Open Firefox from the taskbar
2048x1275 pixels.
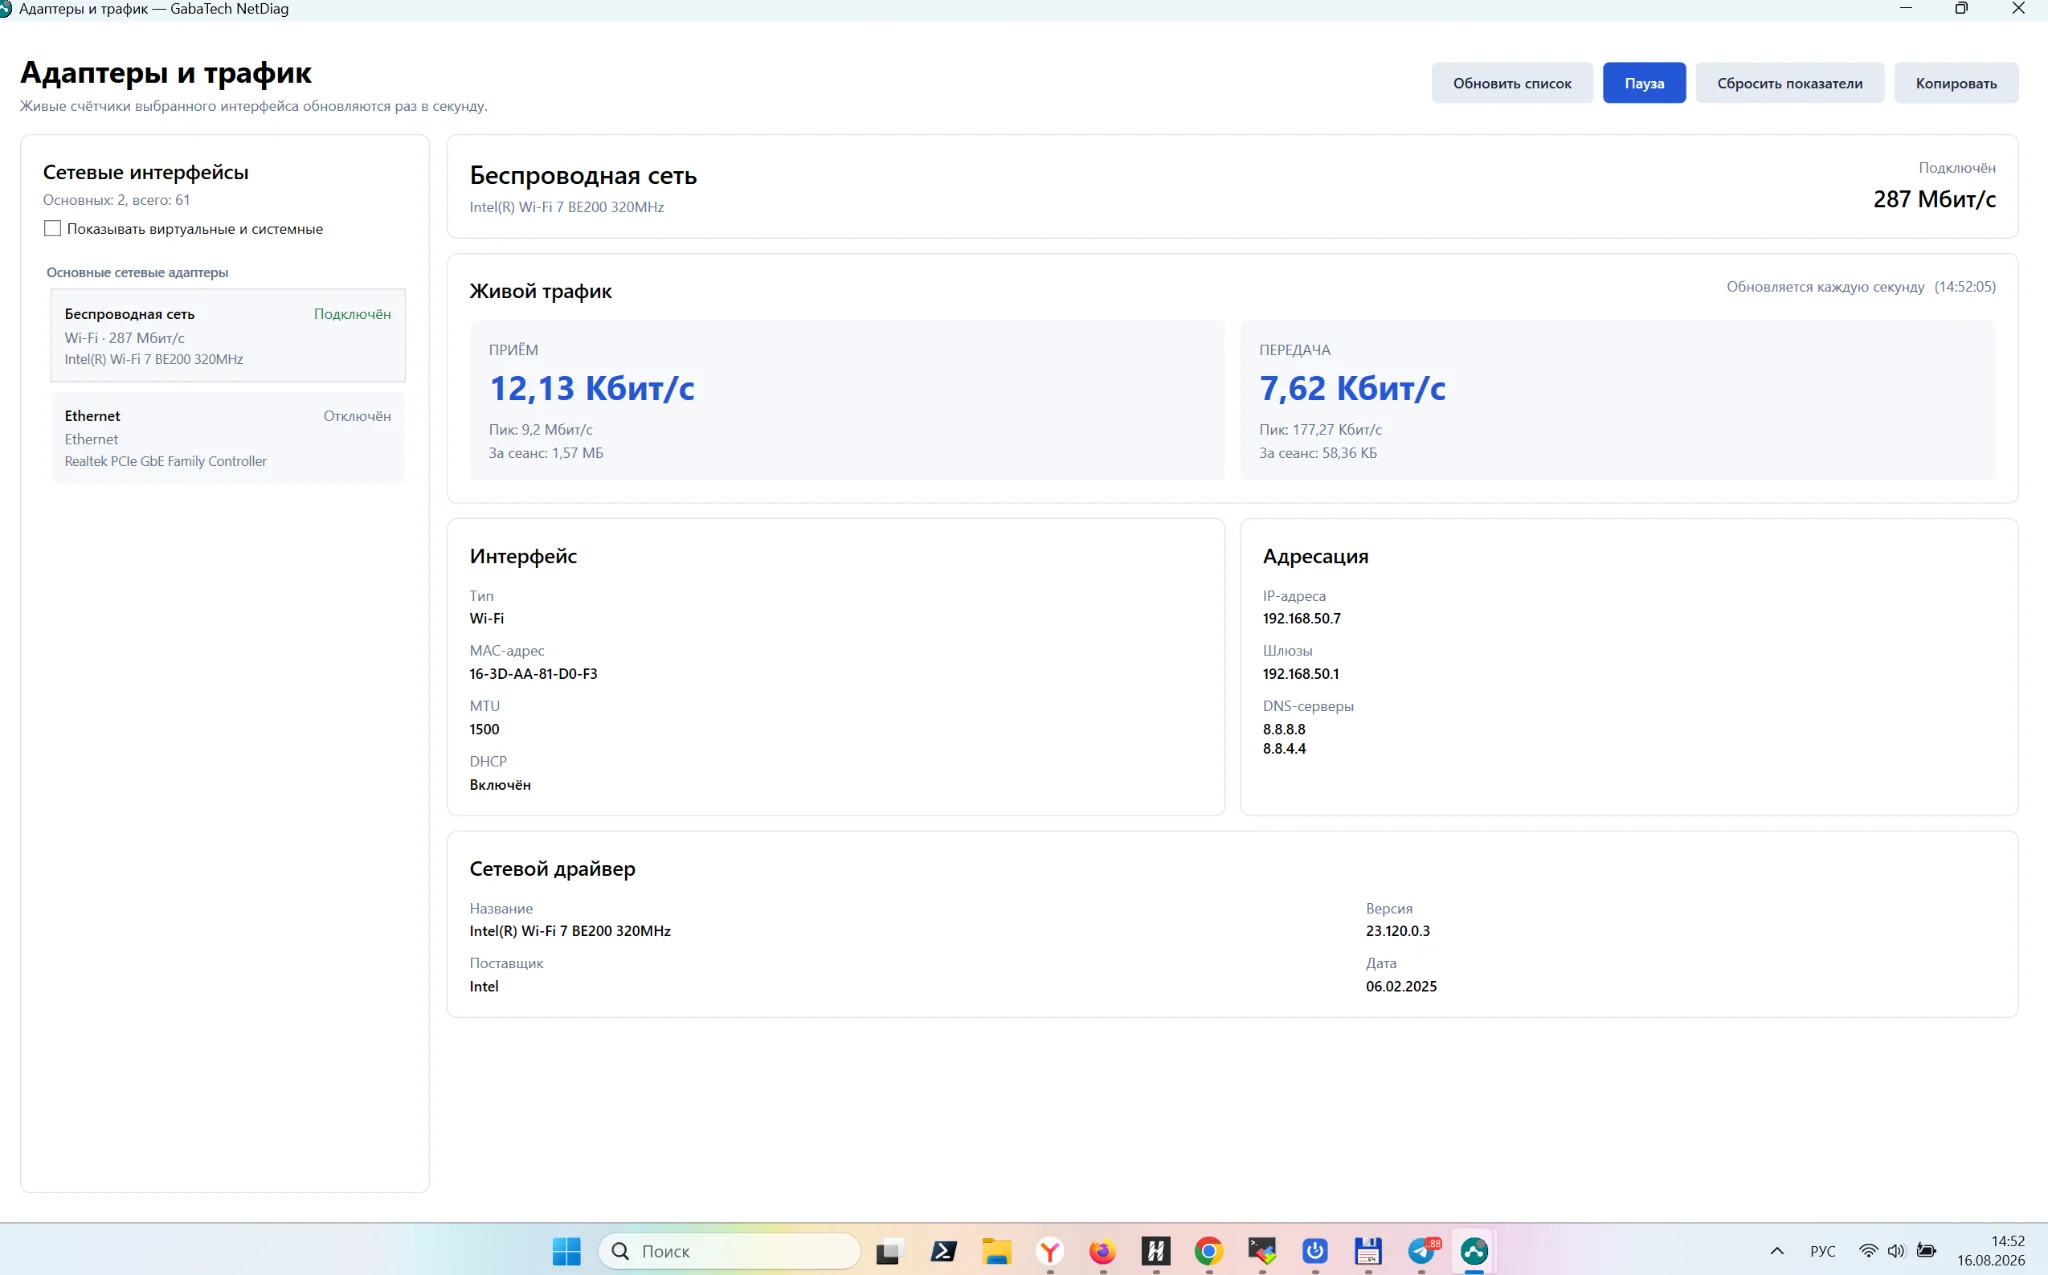(x=1102, y=1251)
